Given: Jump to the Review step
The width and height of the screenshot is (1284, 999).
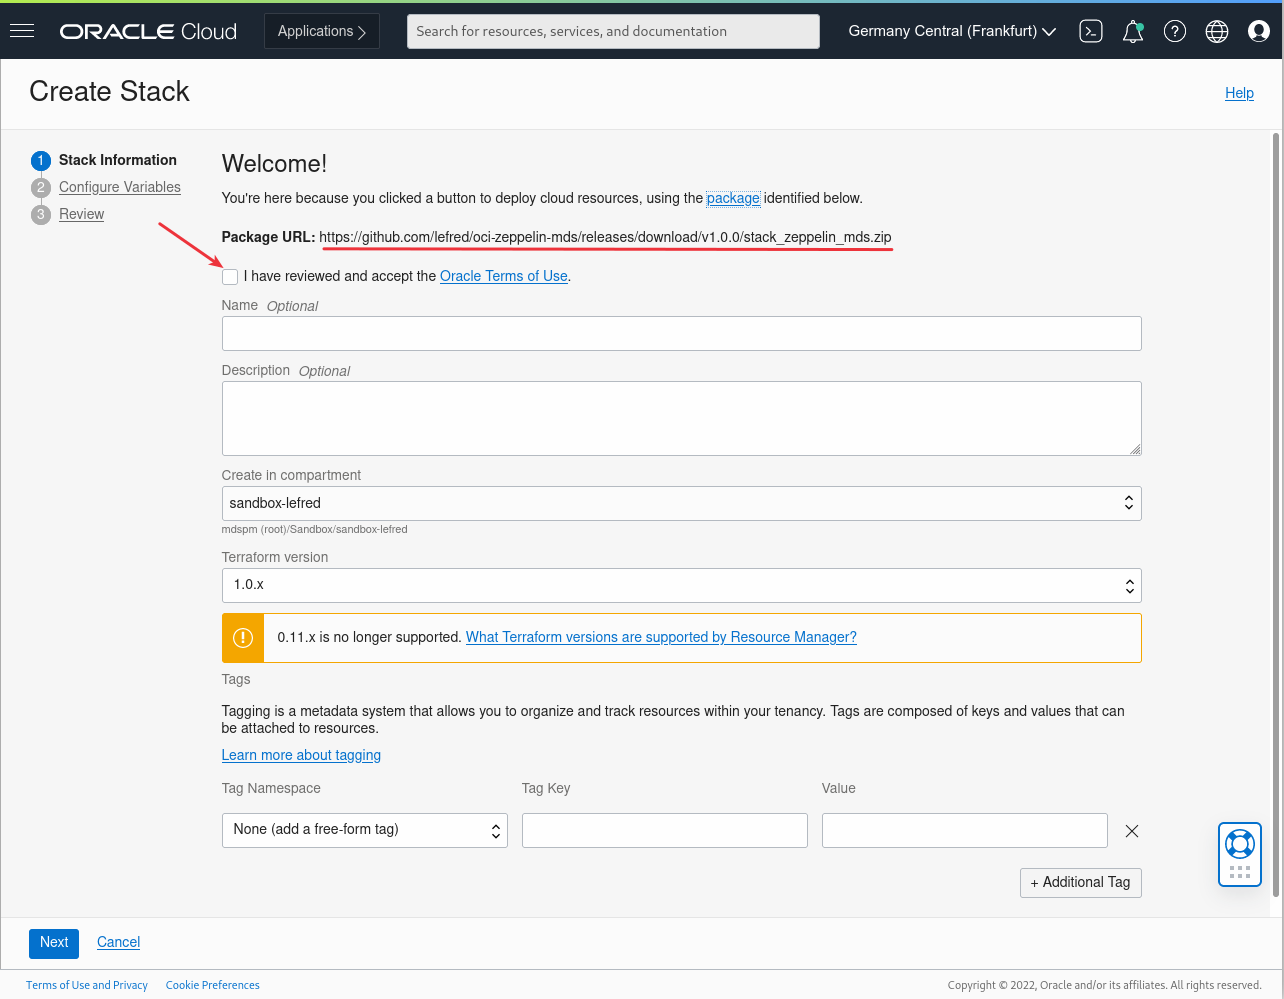Looking at the screenshot, I should coord(82,214).
